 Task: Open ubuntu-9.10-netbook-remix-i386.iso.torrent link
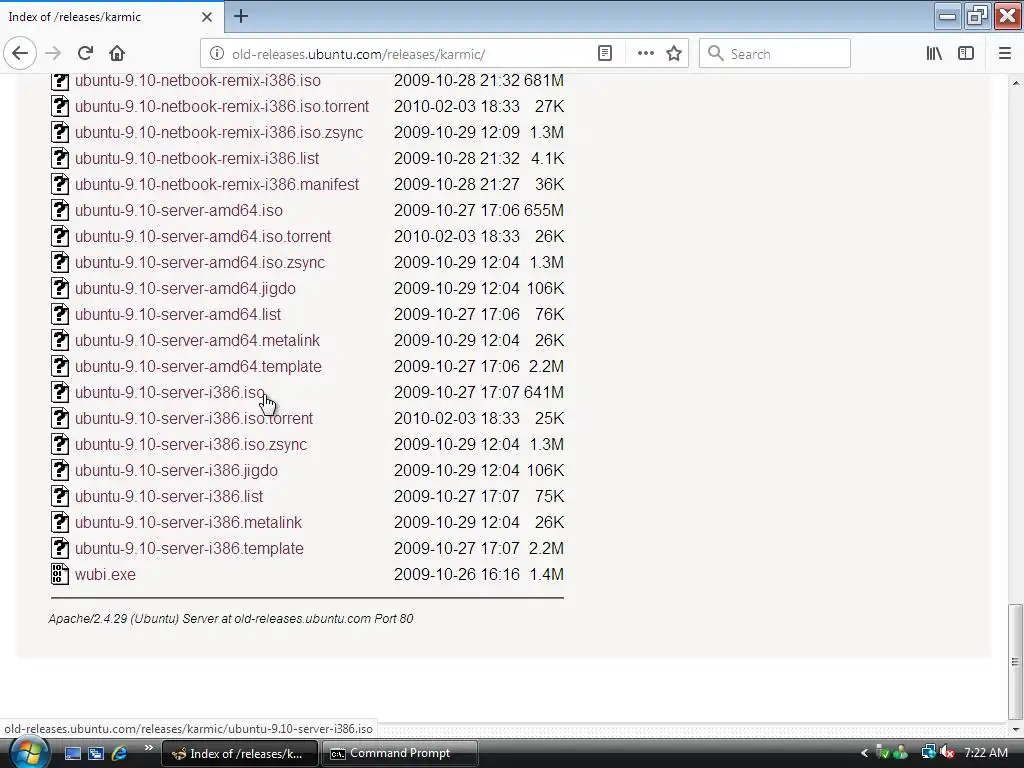(222, 106)
